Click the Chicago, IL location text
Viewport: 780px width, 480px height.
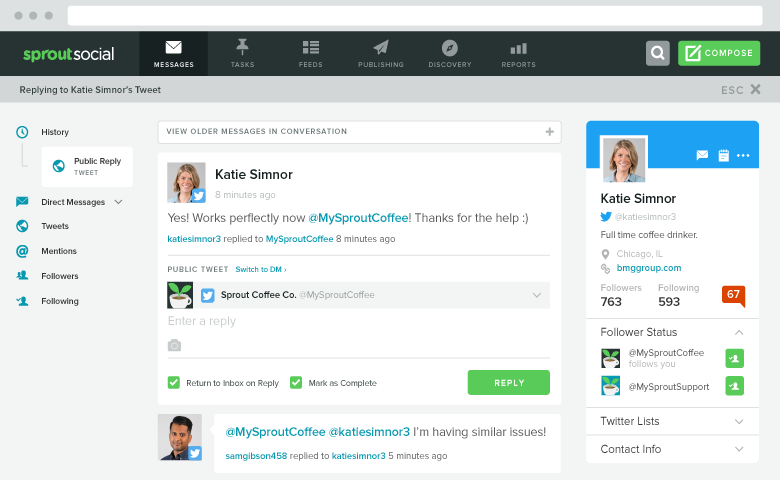click(639, 254)
